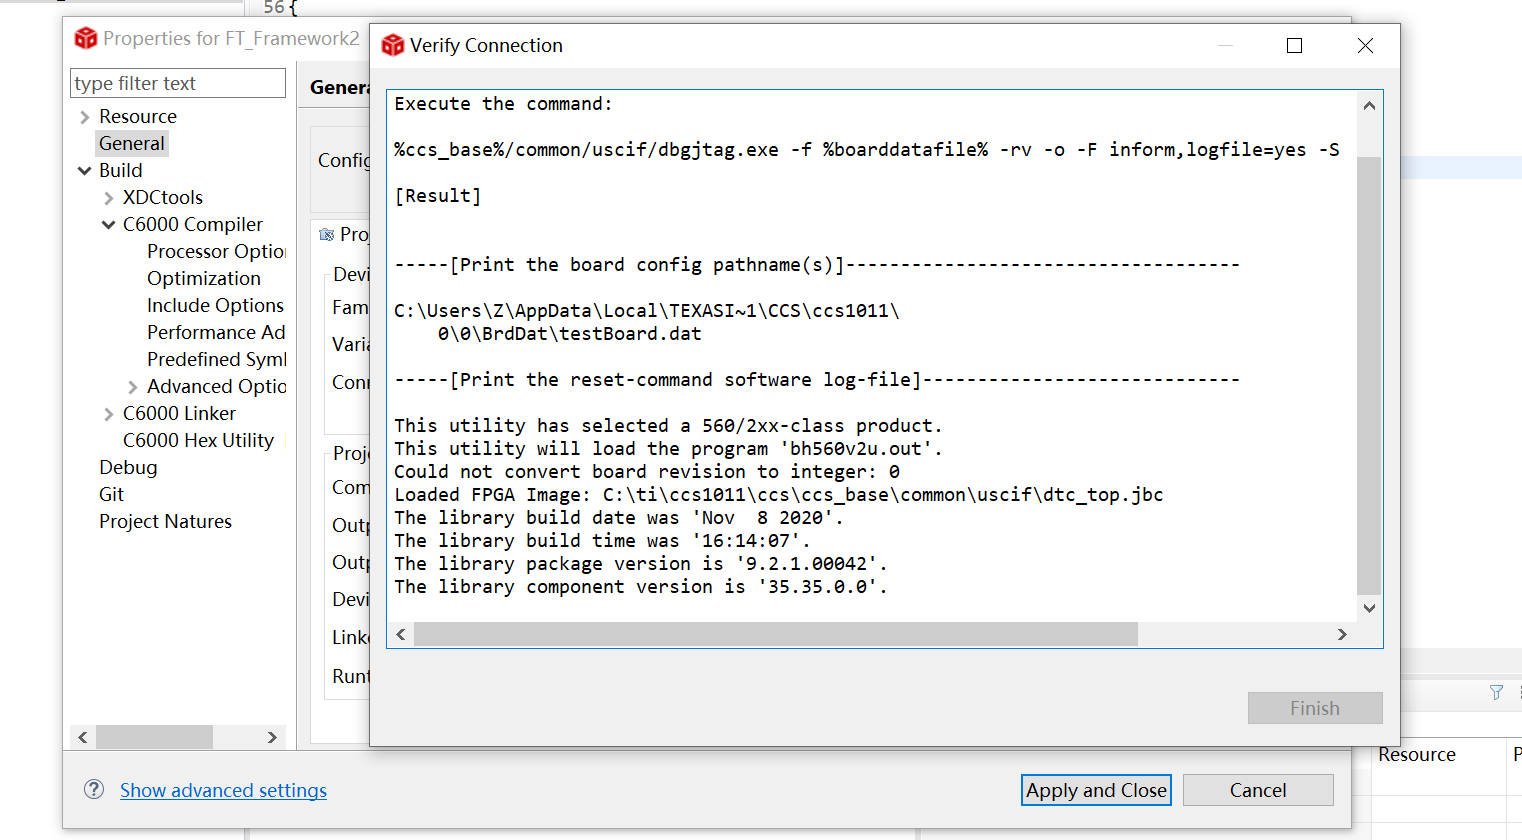Open the Show advanced settings link
This screenshot has width=1522, height=840.
pos(223,790)
